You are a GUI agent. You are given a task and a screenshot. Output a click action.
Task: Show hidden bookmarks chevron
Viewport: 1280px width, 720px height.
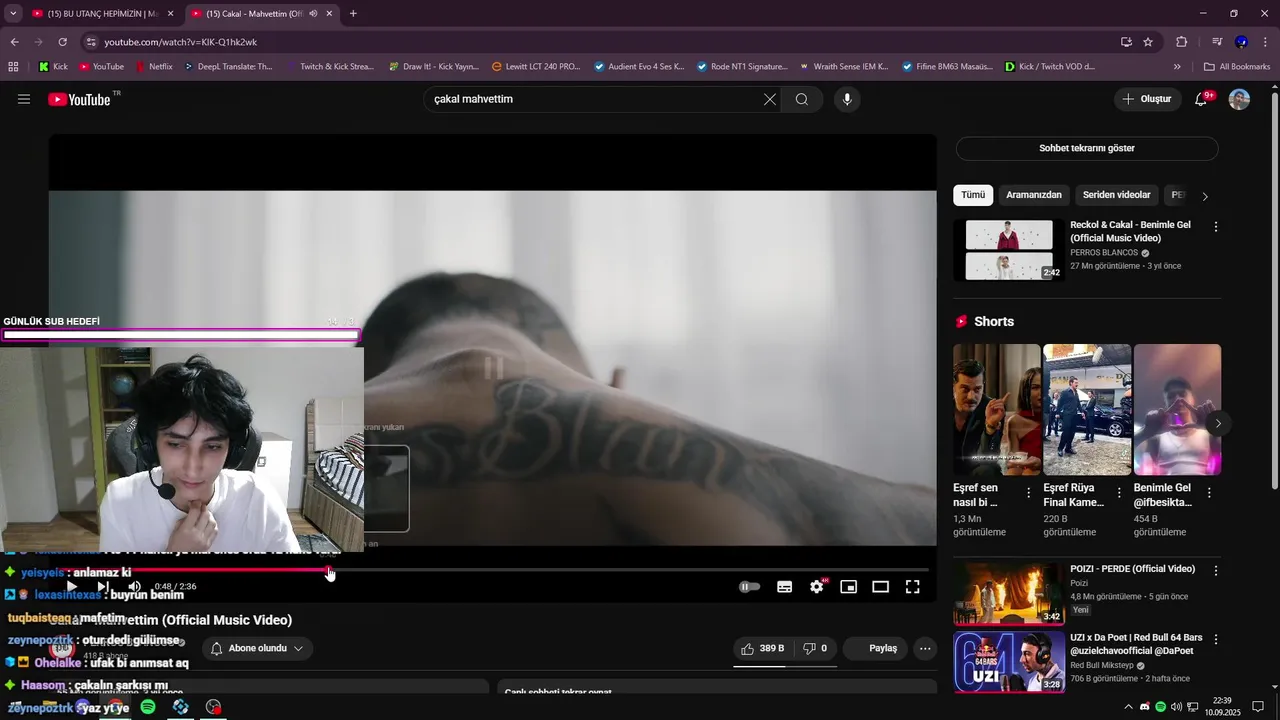(1177, 67)
